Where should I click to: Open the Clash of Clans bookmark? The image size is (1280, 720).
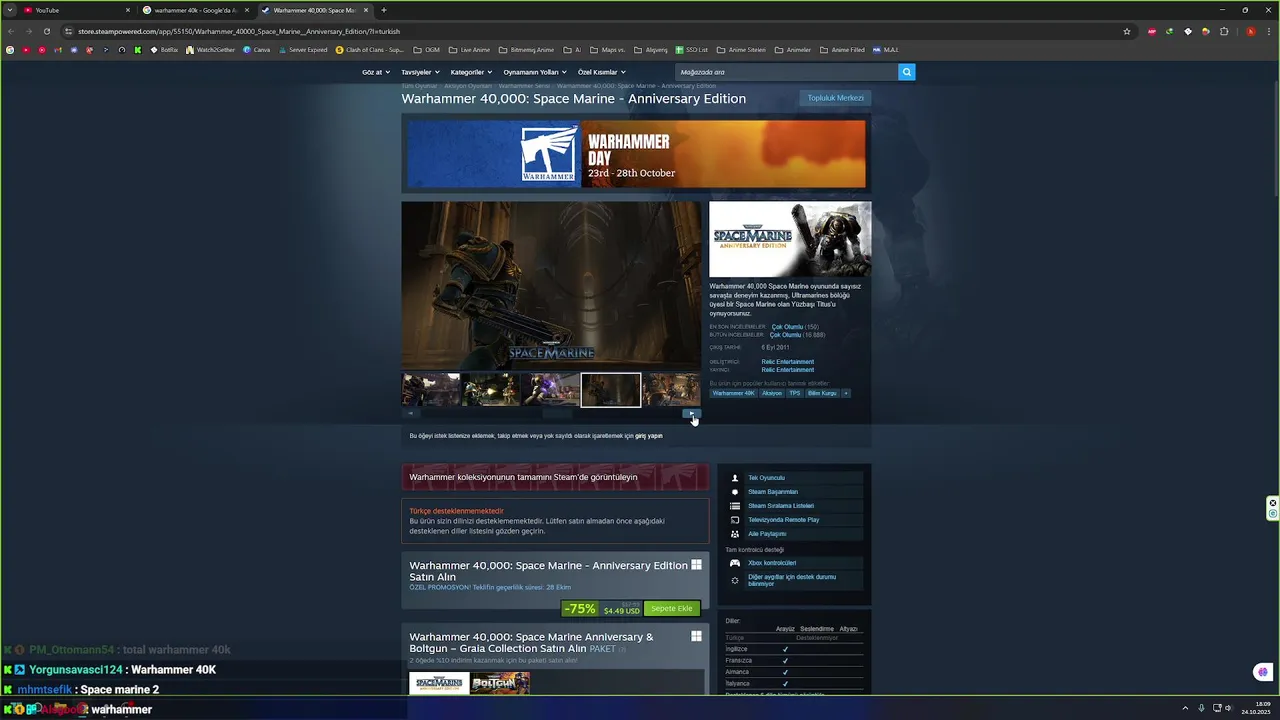tap(370, 49)
